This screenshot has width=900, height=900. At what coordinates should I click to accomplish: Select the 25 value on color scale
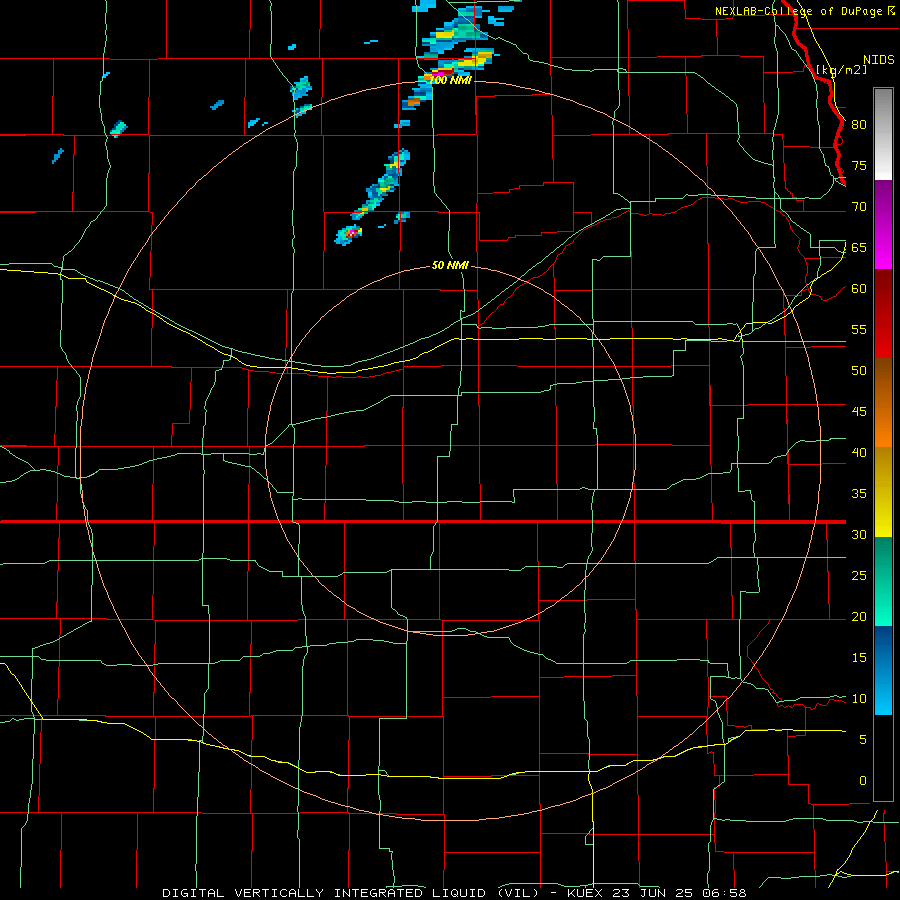[x=859, y=576]
